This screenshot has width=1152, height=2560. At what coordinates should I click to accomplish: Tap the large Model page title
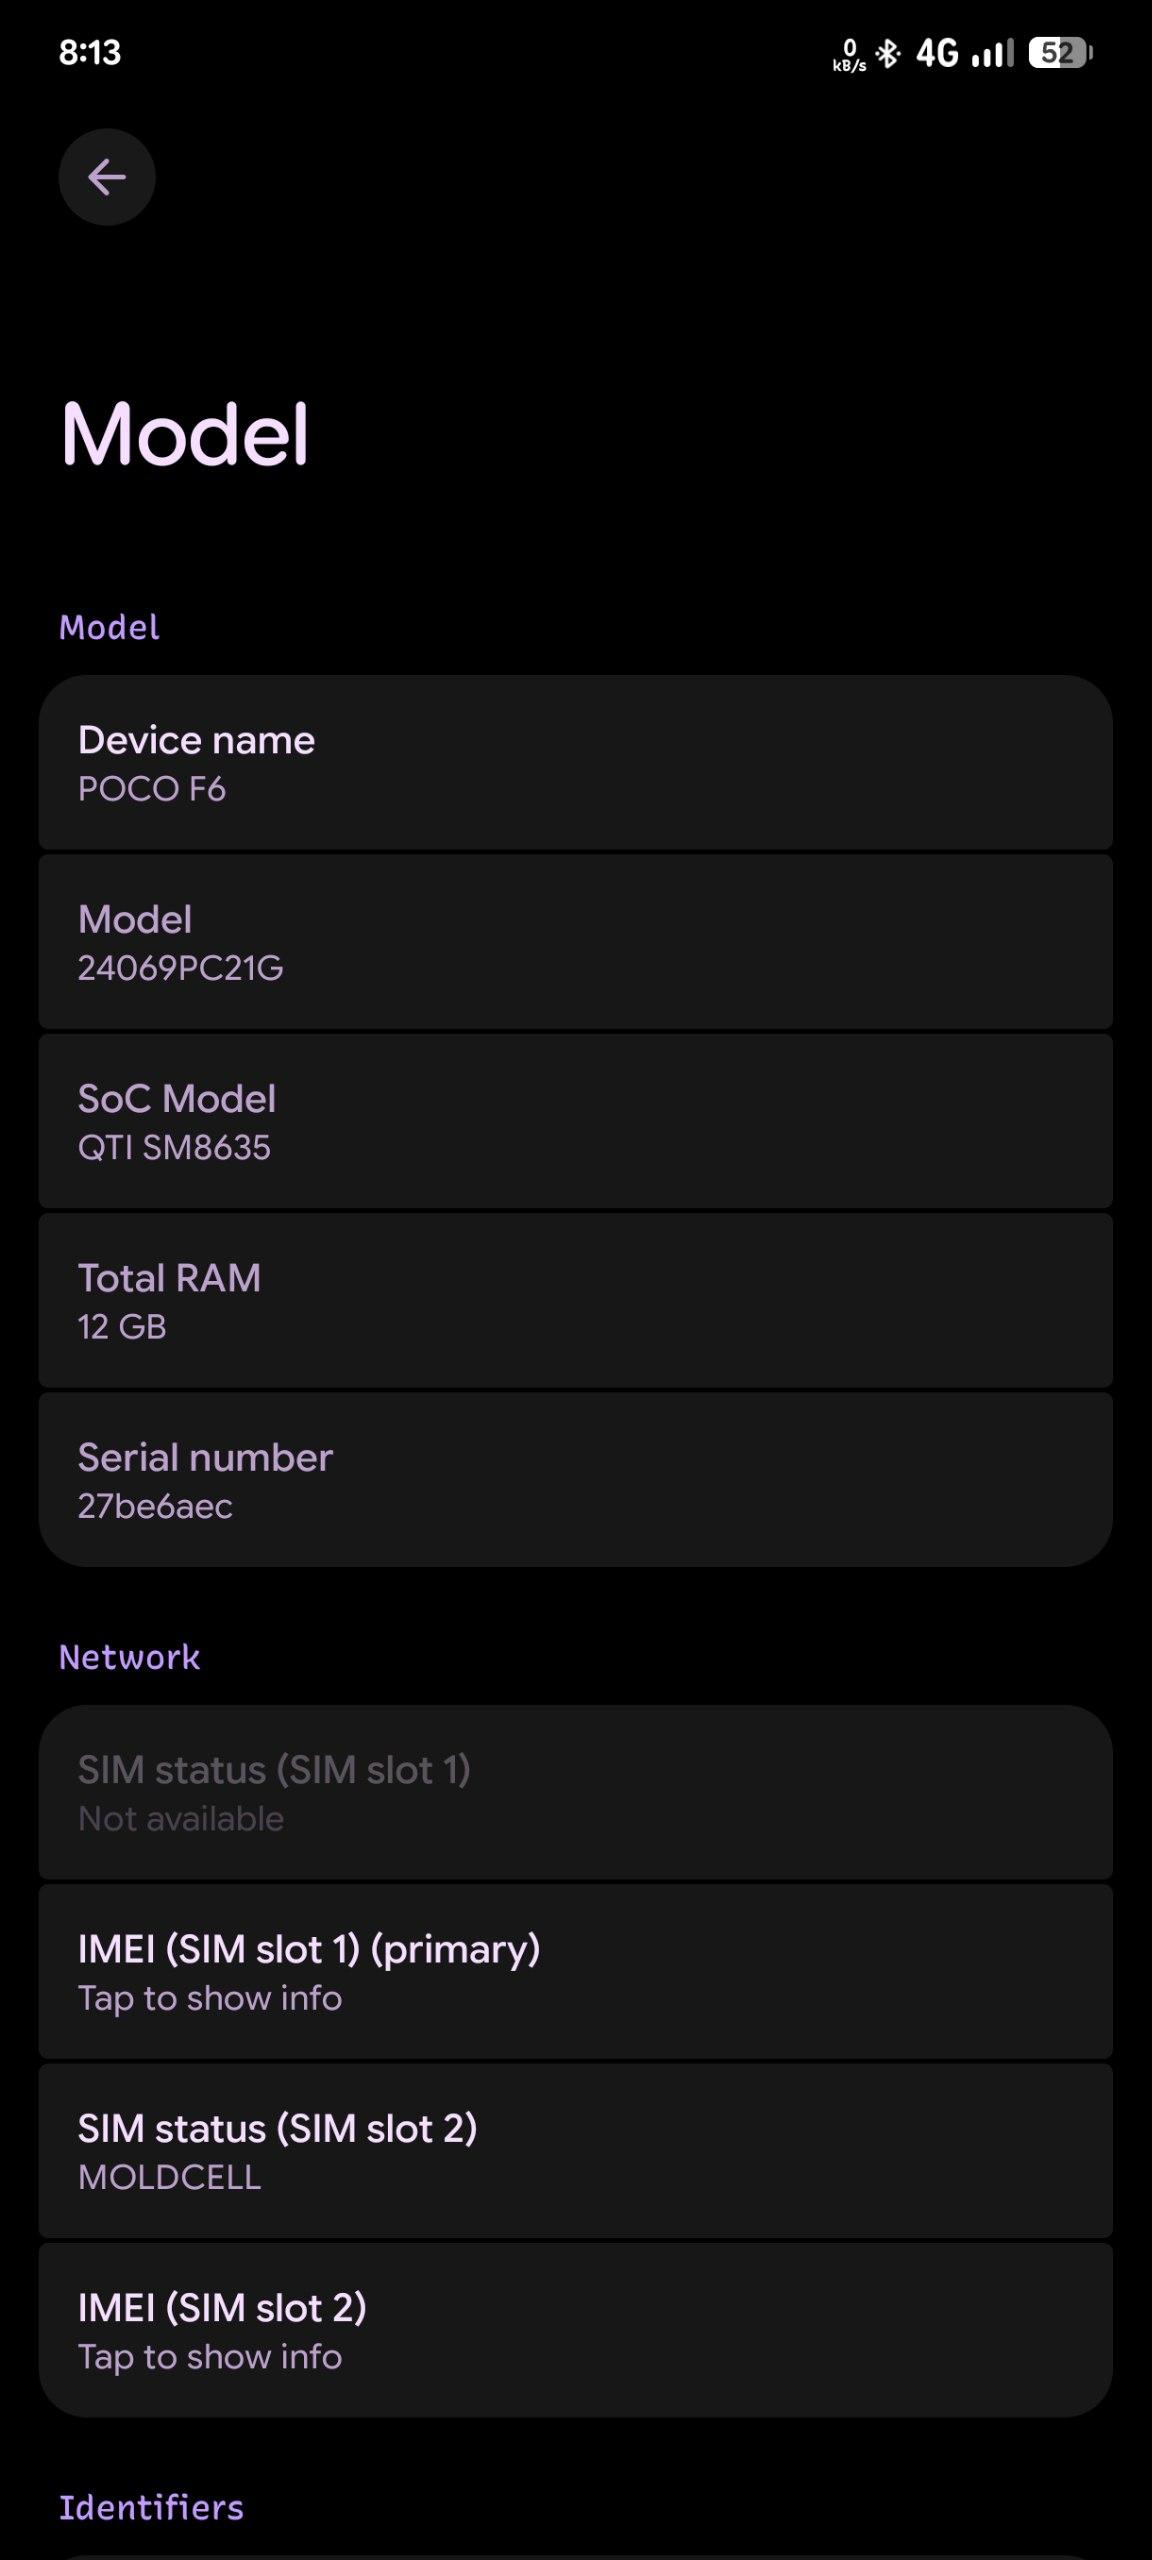tap(186, 434)
